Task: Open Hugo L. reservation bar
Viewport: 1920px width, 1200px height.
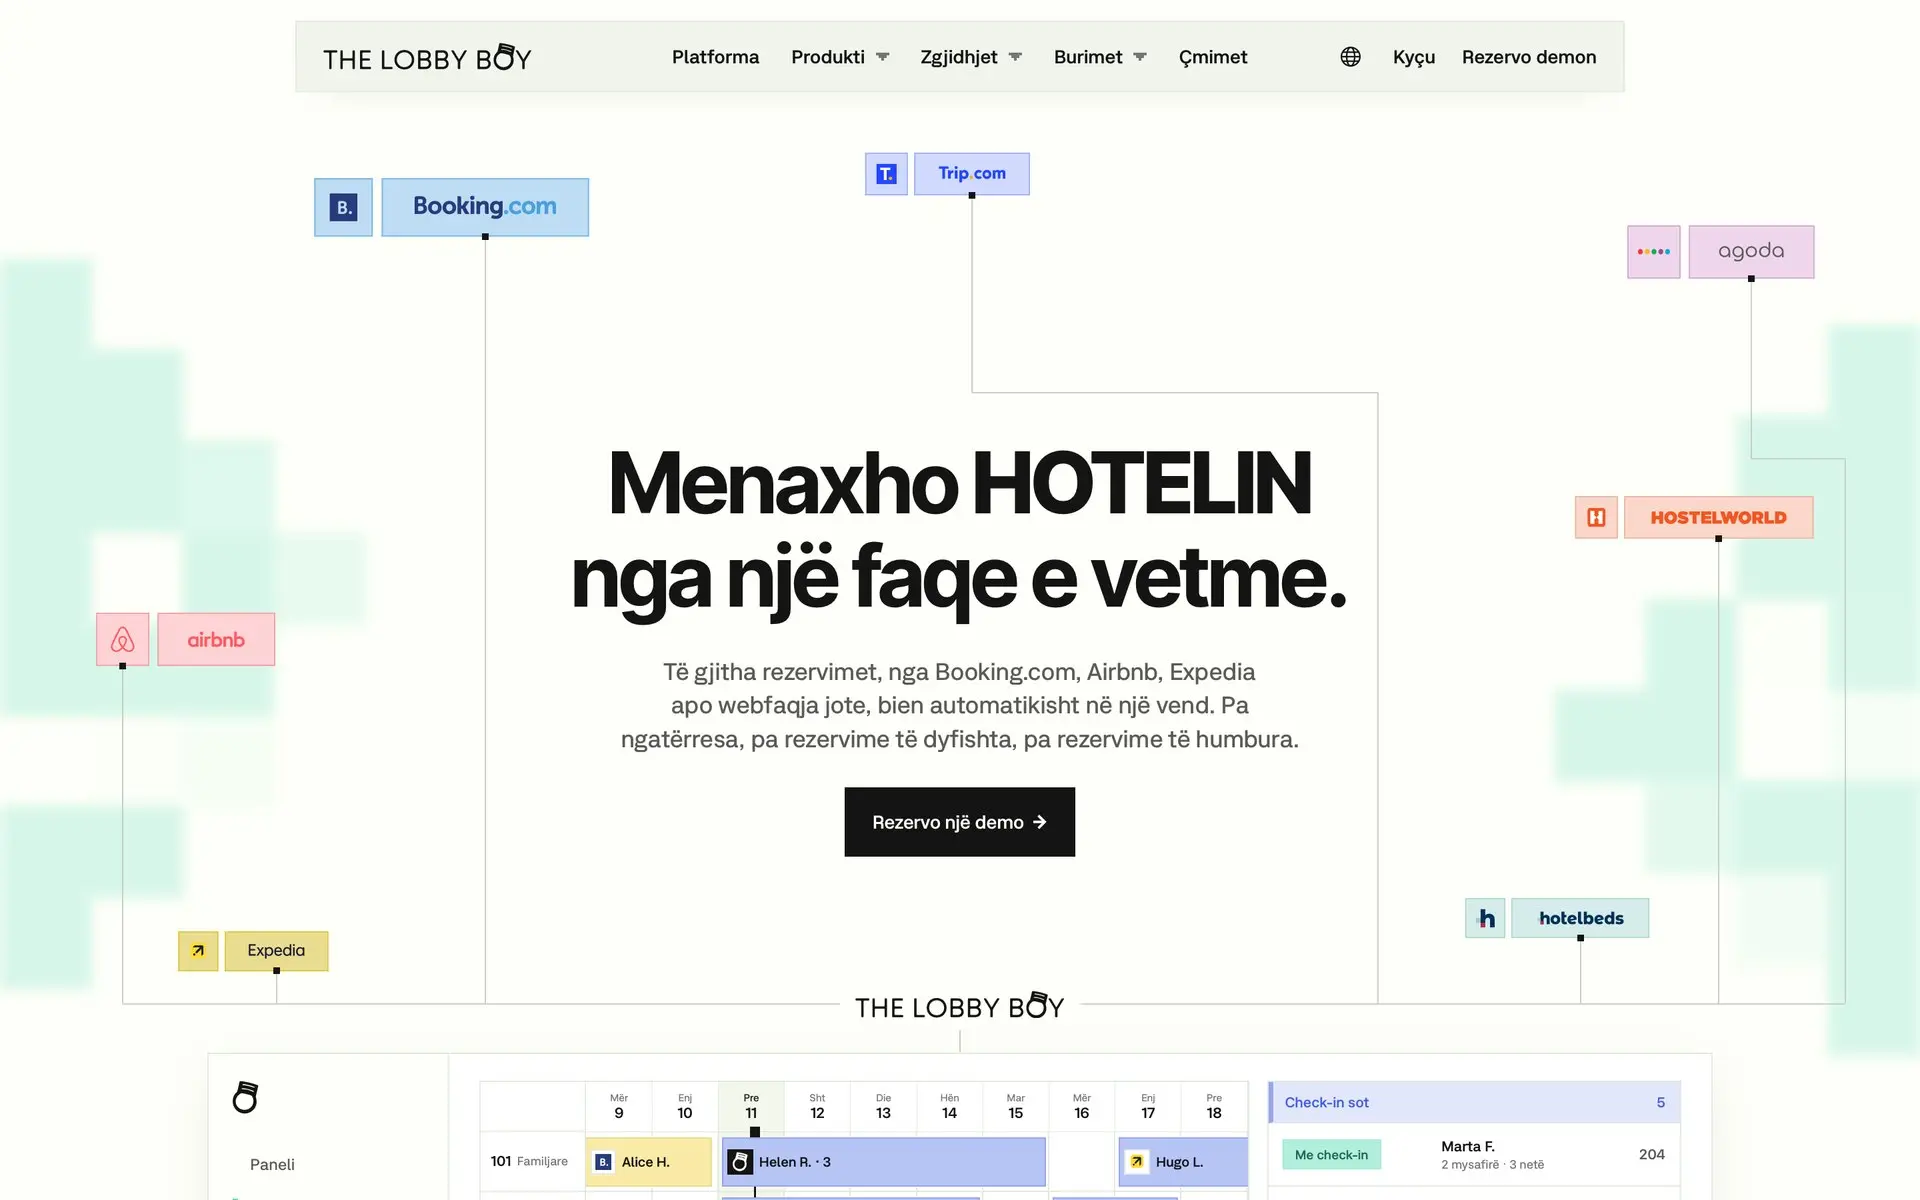Action: click(1183, 1162)
